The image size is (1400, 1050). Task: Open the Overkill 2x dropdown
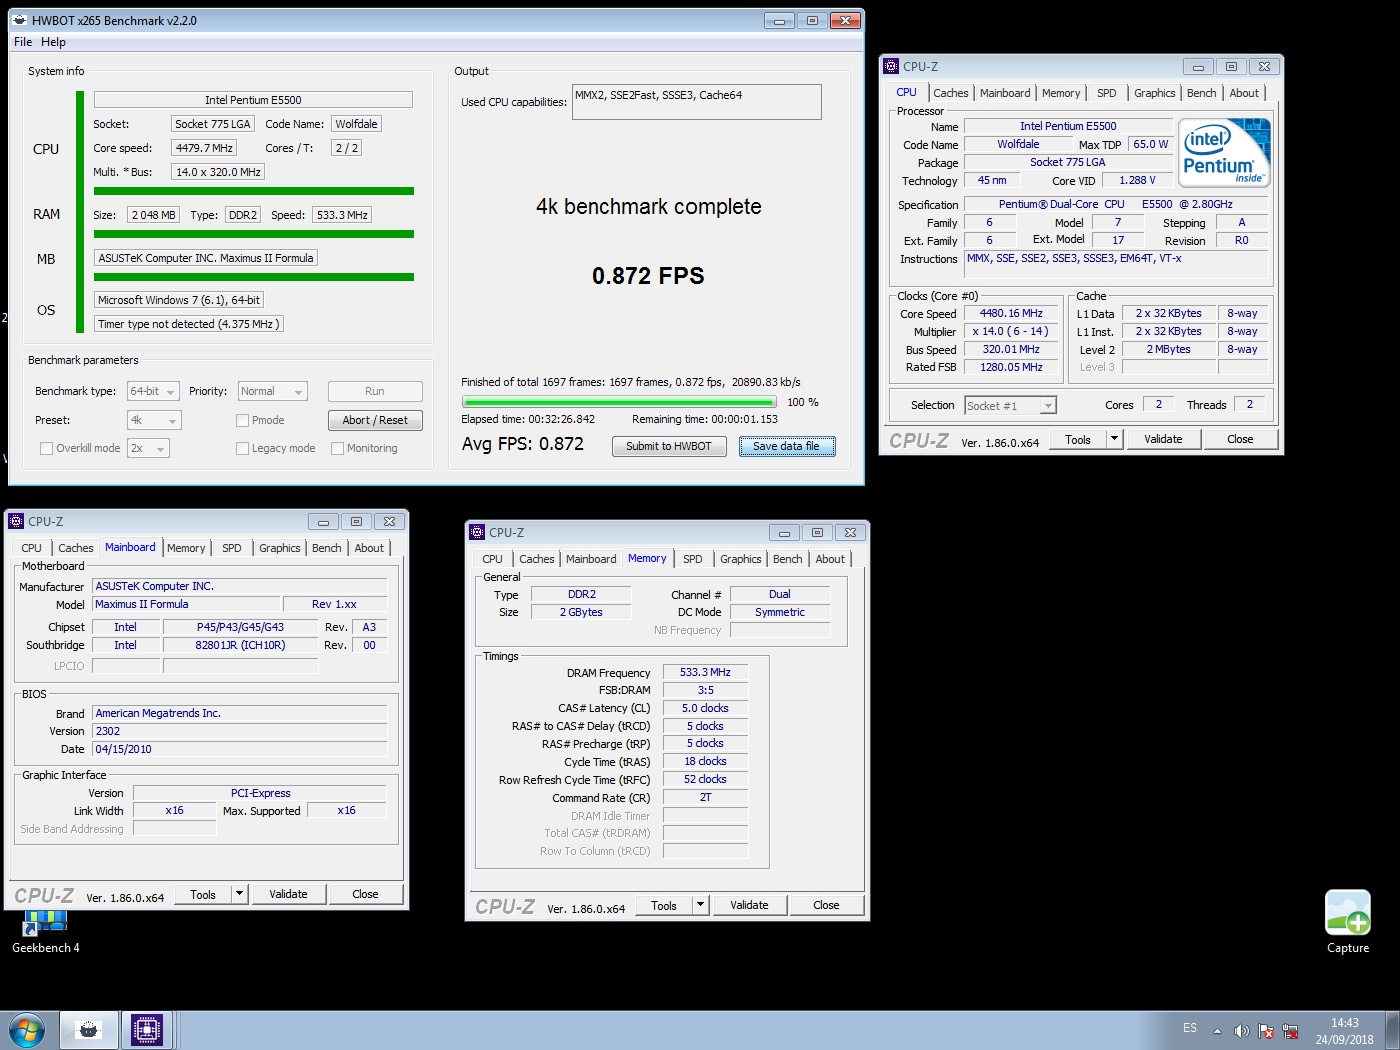148,448
